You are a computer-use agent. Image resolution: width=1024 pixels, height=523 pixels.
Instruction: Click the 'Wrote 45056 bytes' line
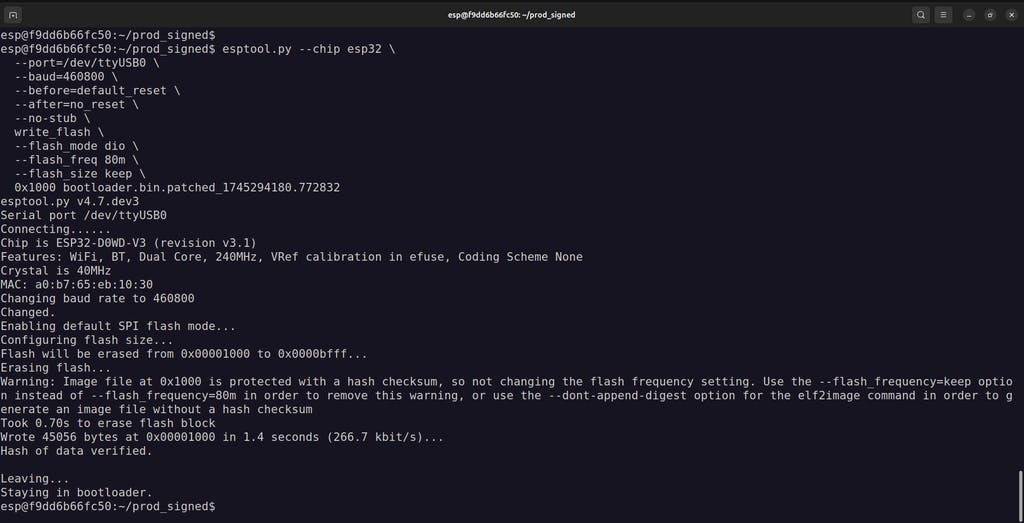(x=222, y=437)
